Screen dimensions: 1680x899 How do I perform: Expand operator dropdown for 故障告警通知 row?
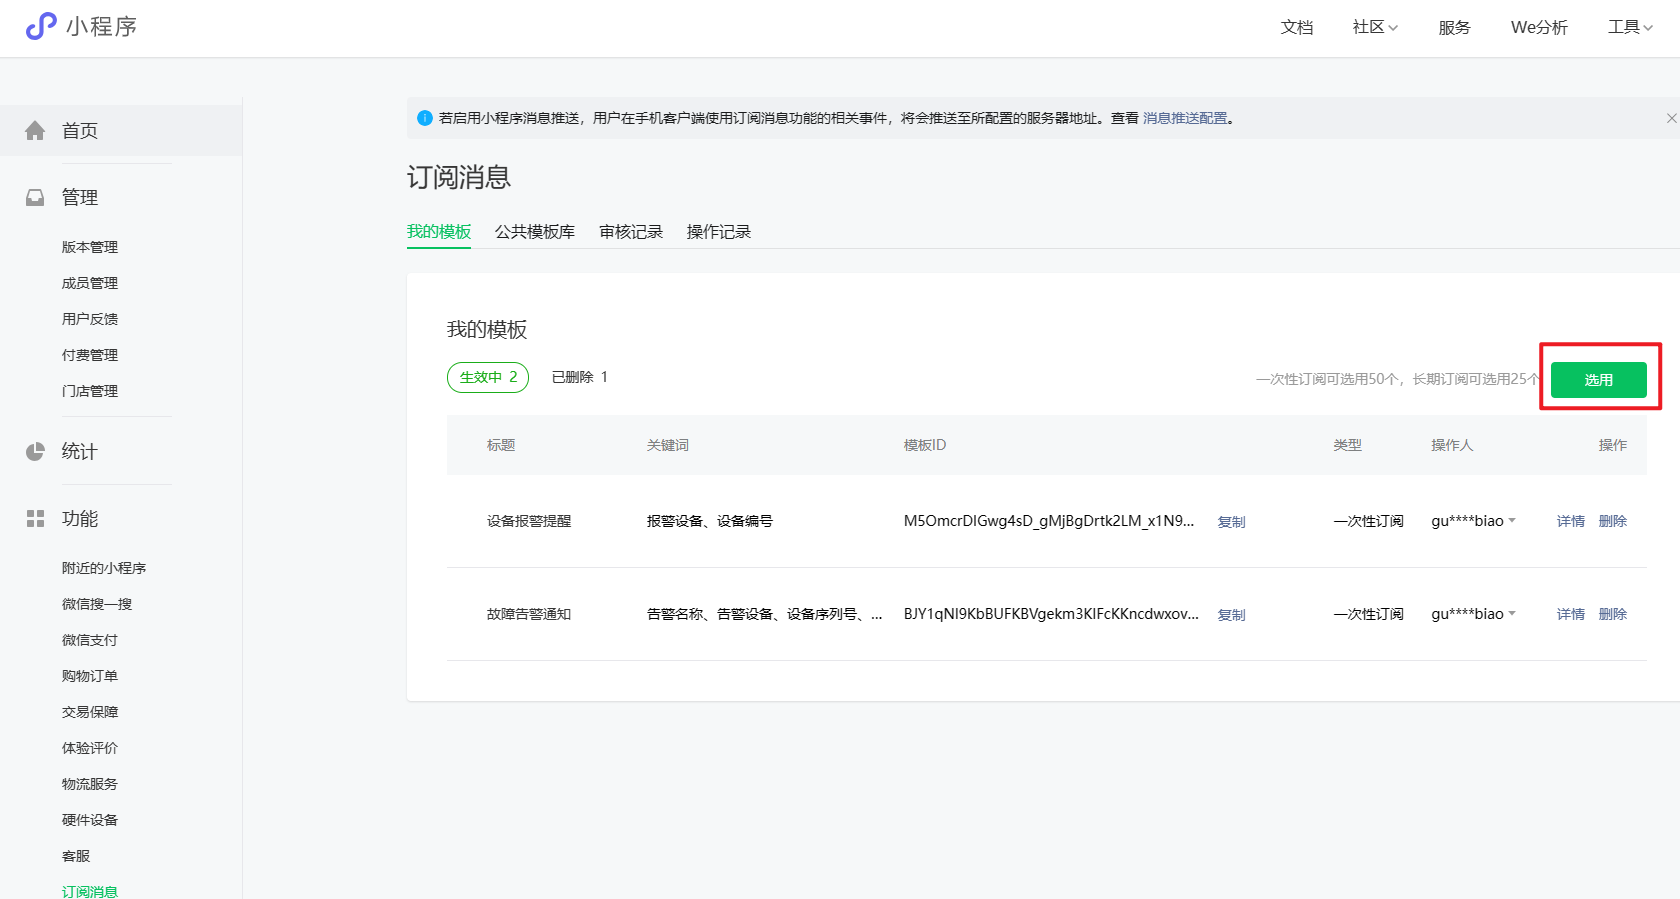tap(1512, 613)
